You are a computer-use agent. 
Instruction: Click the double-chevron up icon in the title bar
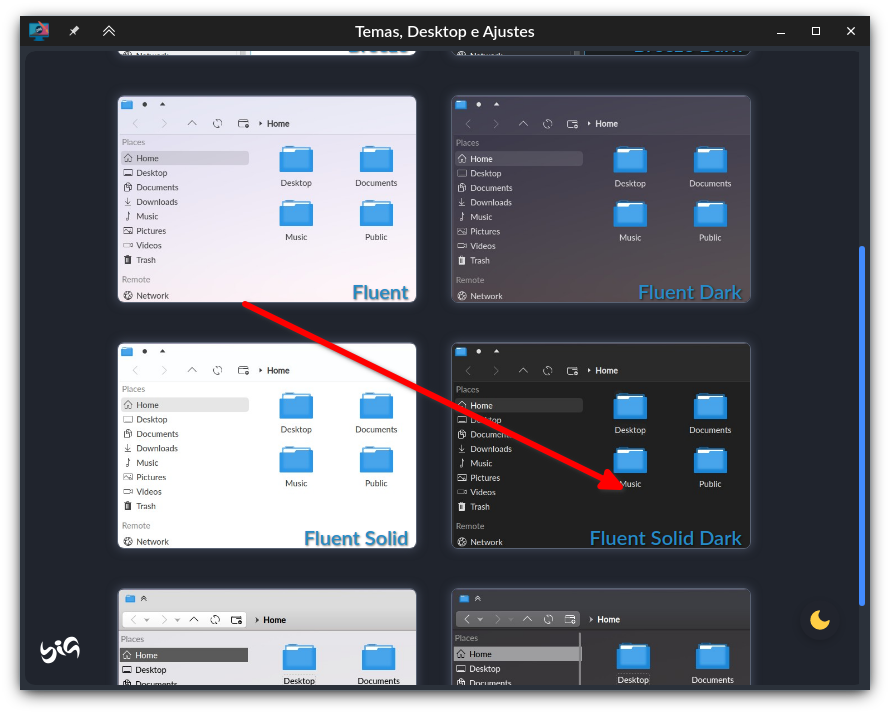point(109,31)
